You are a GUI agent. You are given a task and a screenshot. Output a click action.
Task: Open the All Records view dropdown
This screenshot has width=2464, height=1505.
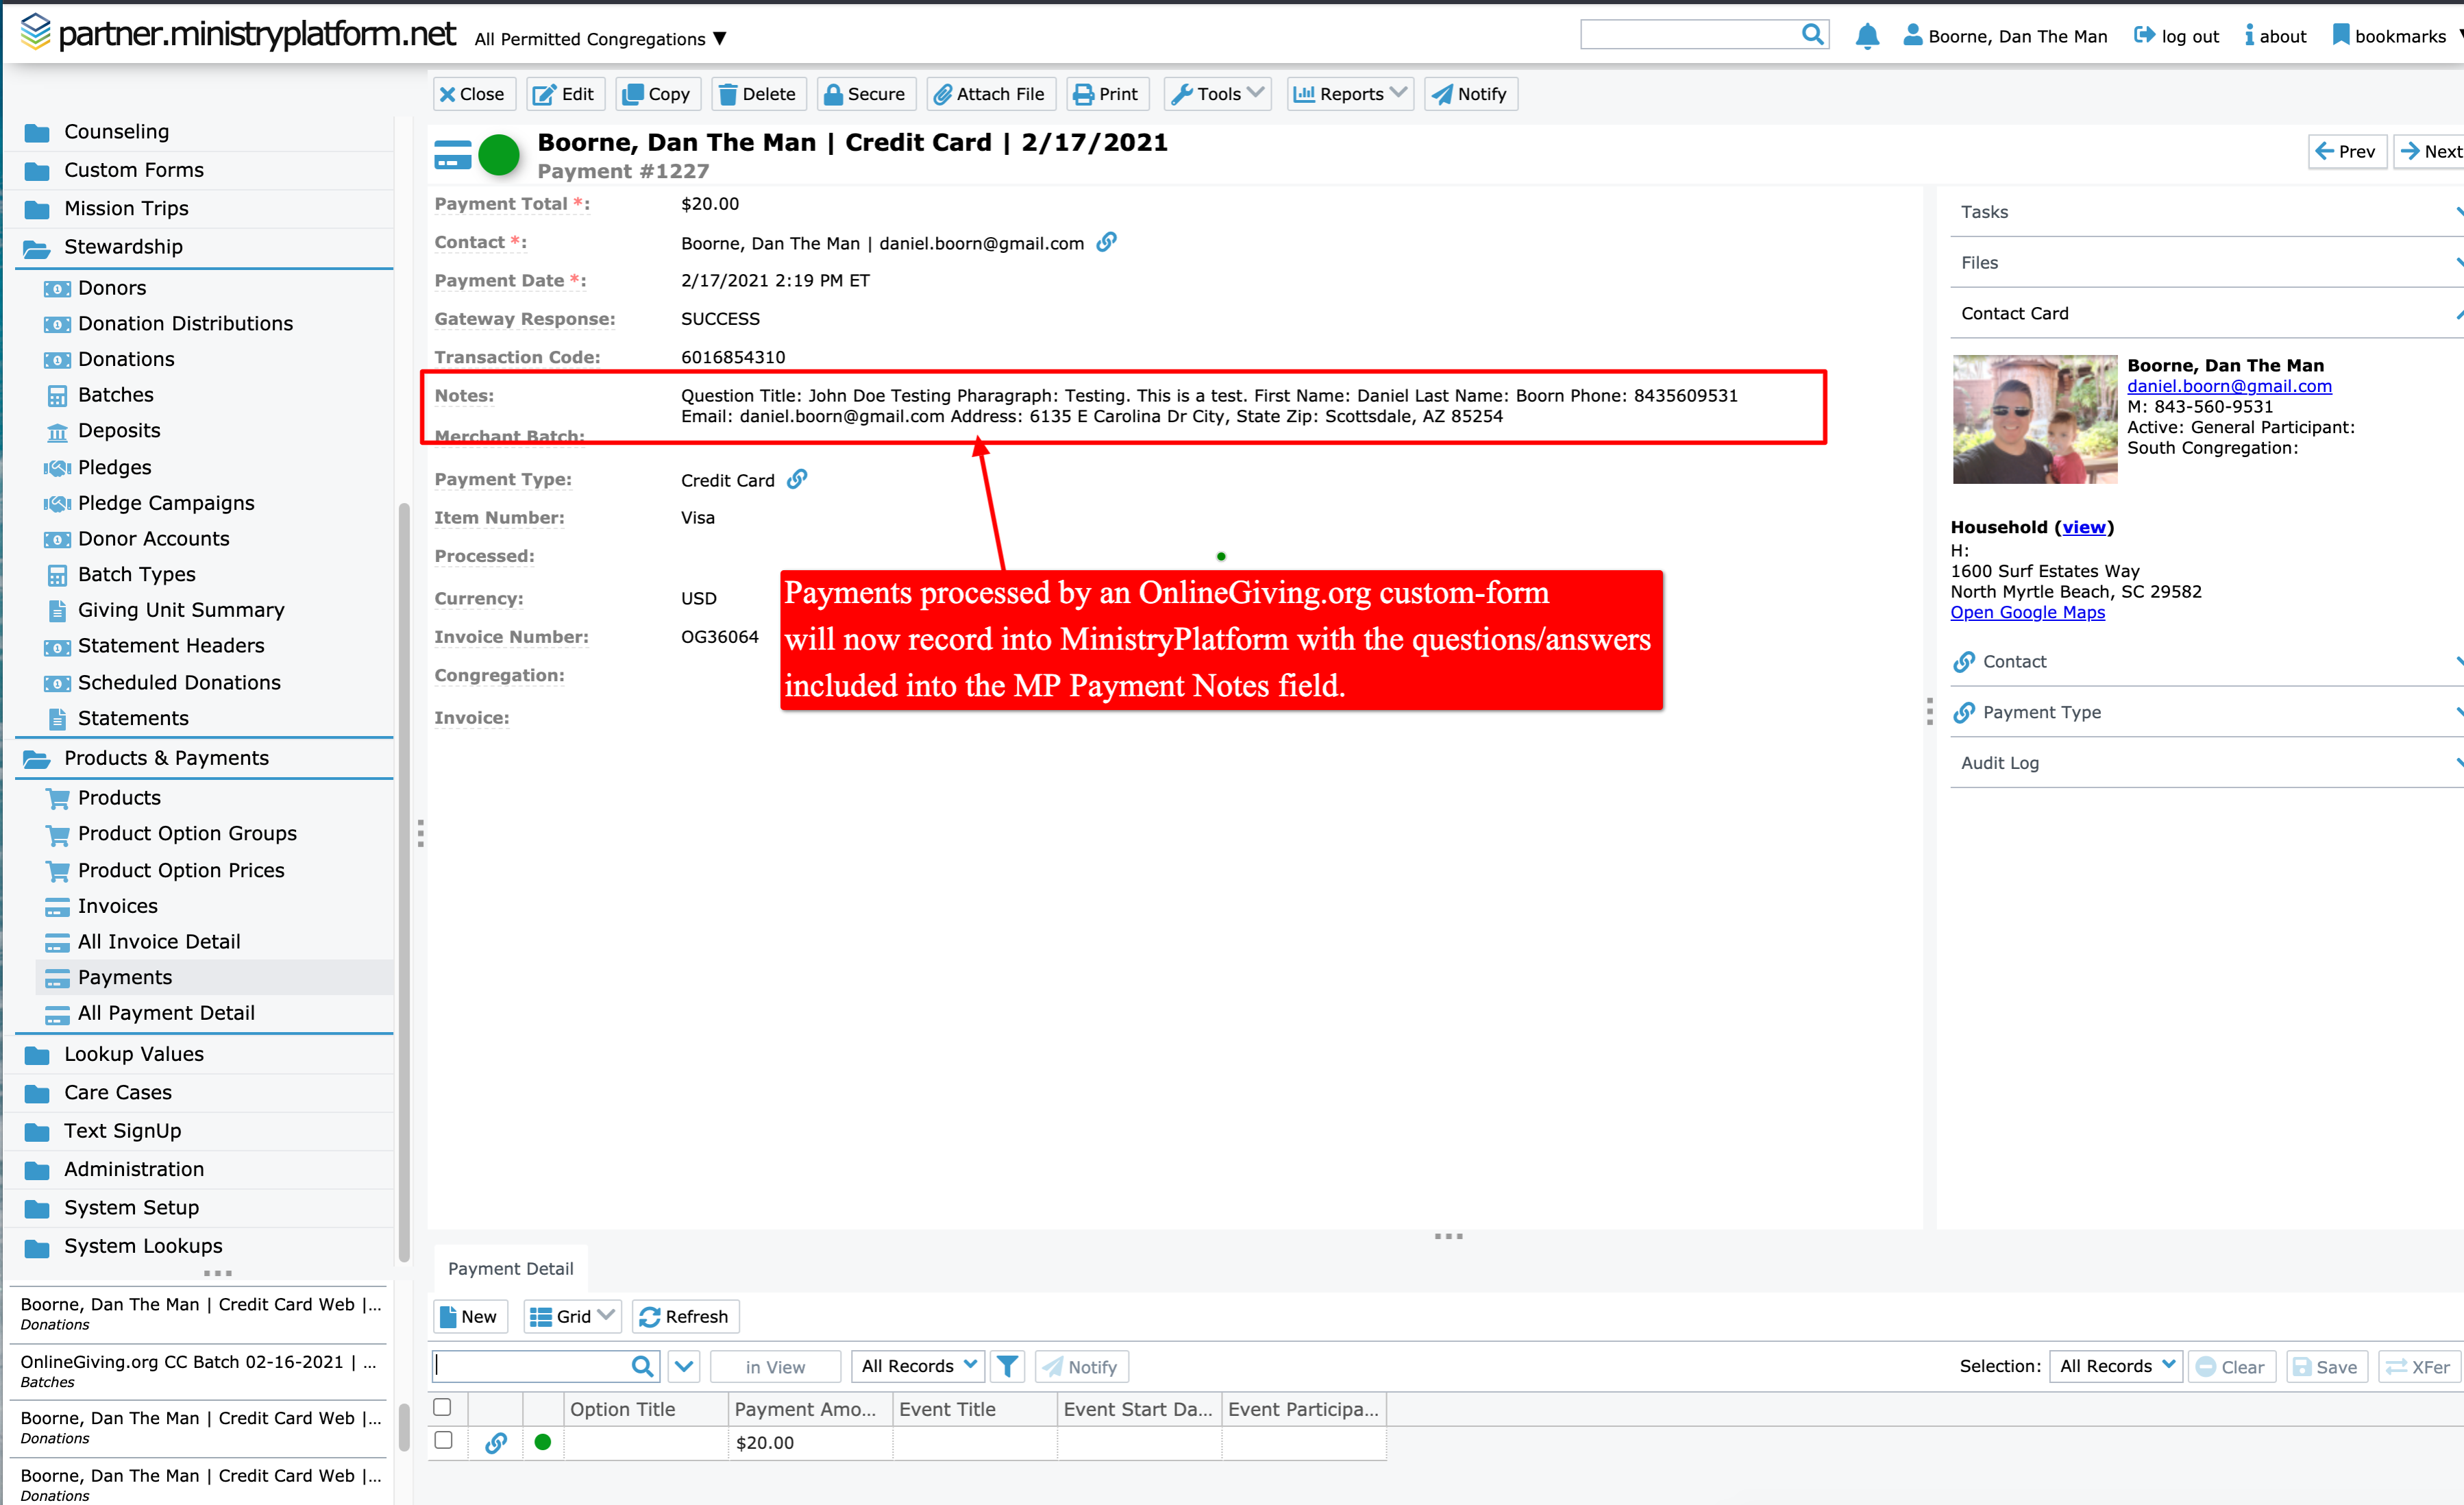point(918,1366)
